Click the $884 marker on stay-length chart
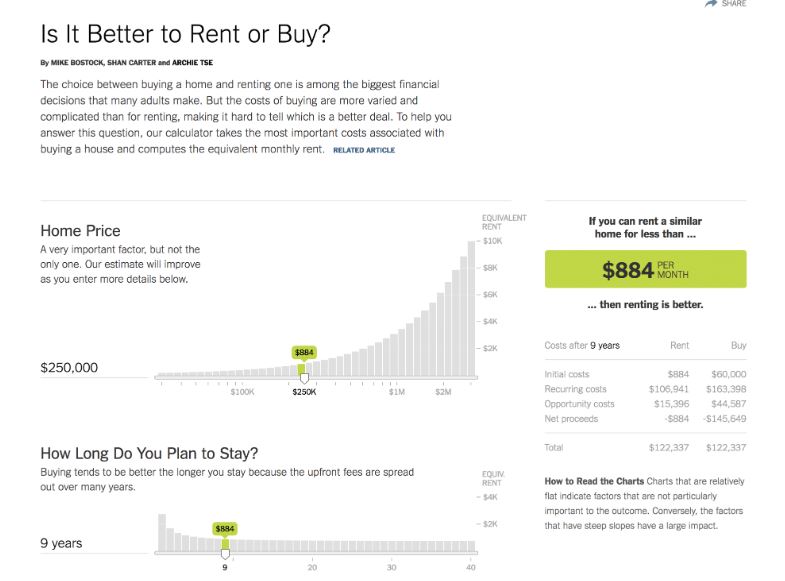785x581 pixels. click(x=225, y=528)
